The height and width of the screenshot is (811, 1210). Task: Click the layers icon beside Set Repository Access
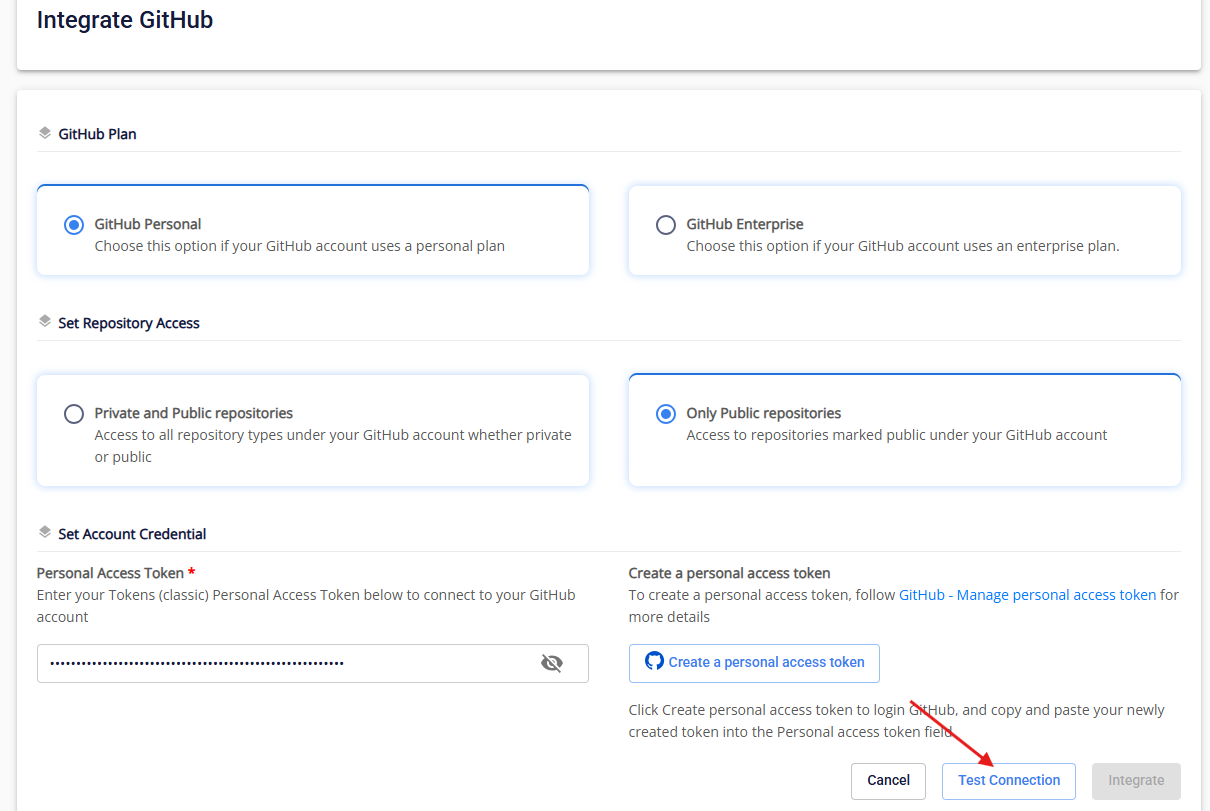pyautogui.click(x=45, y=322)
